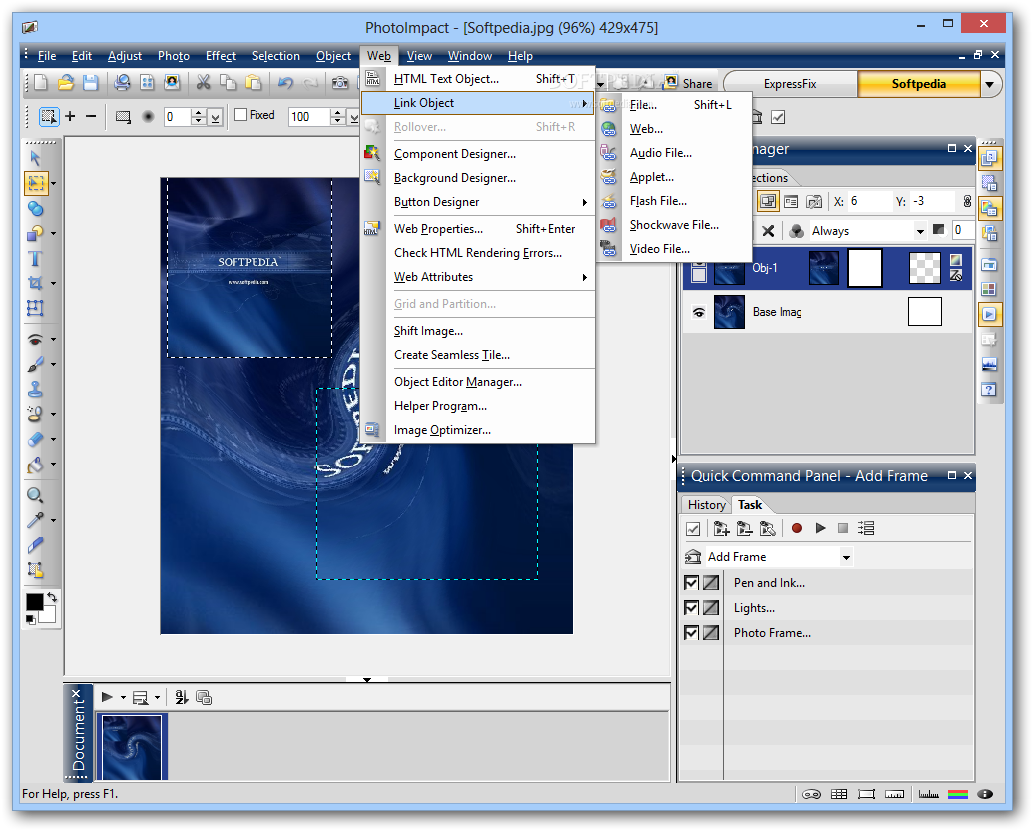1033x831 pixels.
Task: Click the Undo arrow icon
Action: coord(285,82)
